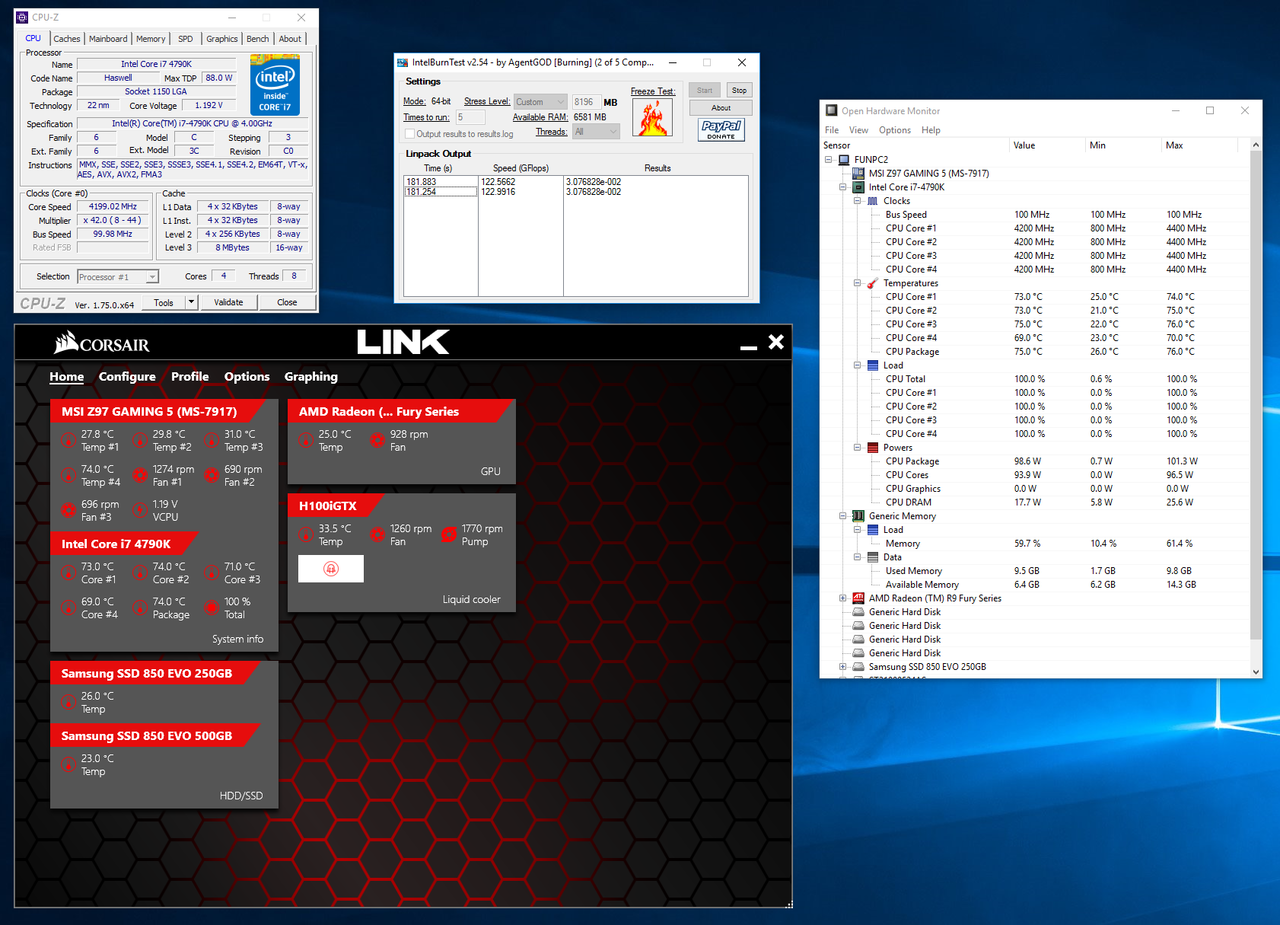Viewport: 1280px width, 925px height.
Task: Click the Open Hardware Monitor vertical scrollbar
Action: click(x=1256, y=407)
